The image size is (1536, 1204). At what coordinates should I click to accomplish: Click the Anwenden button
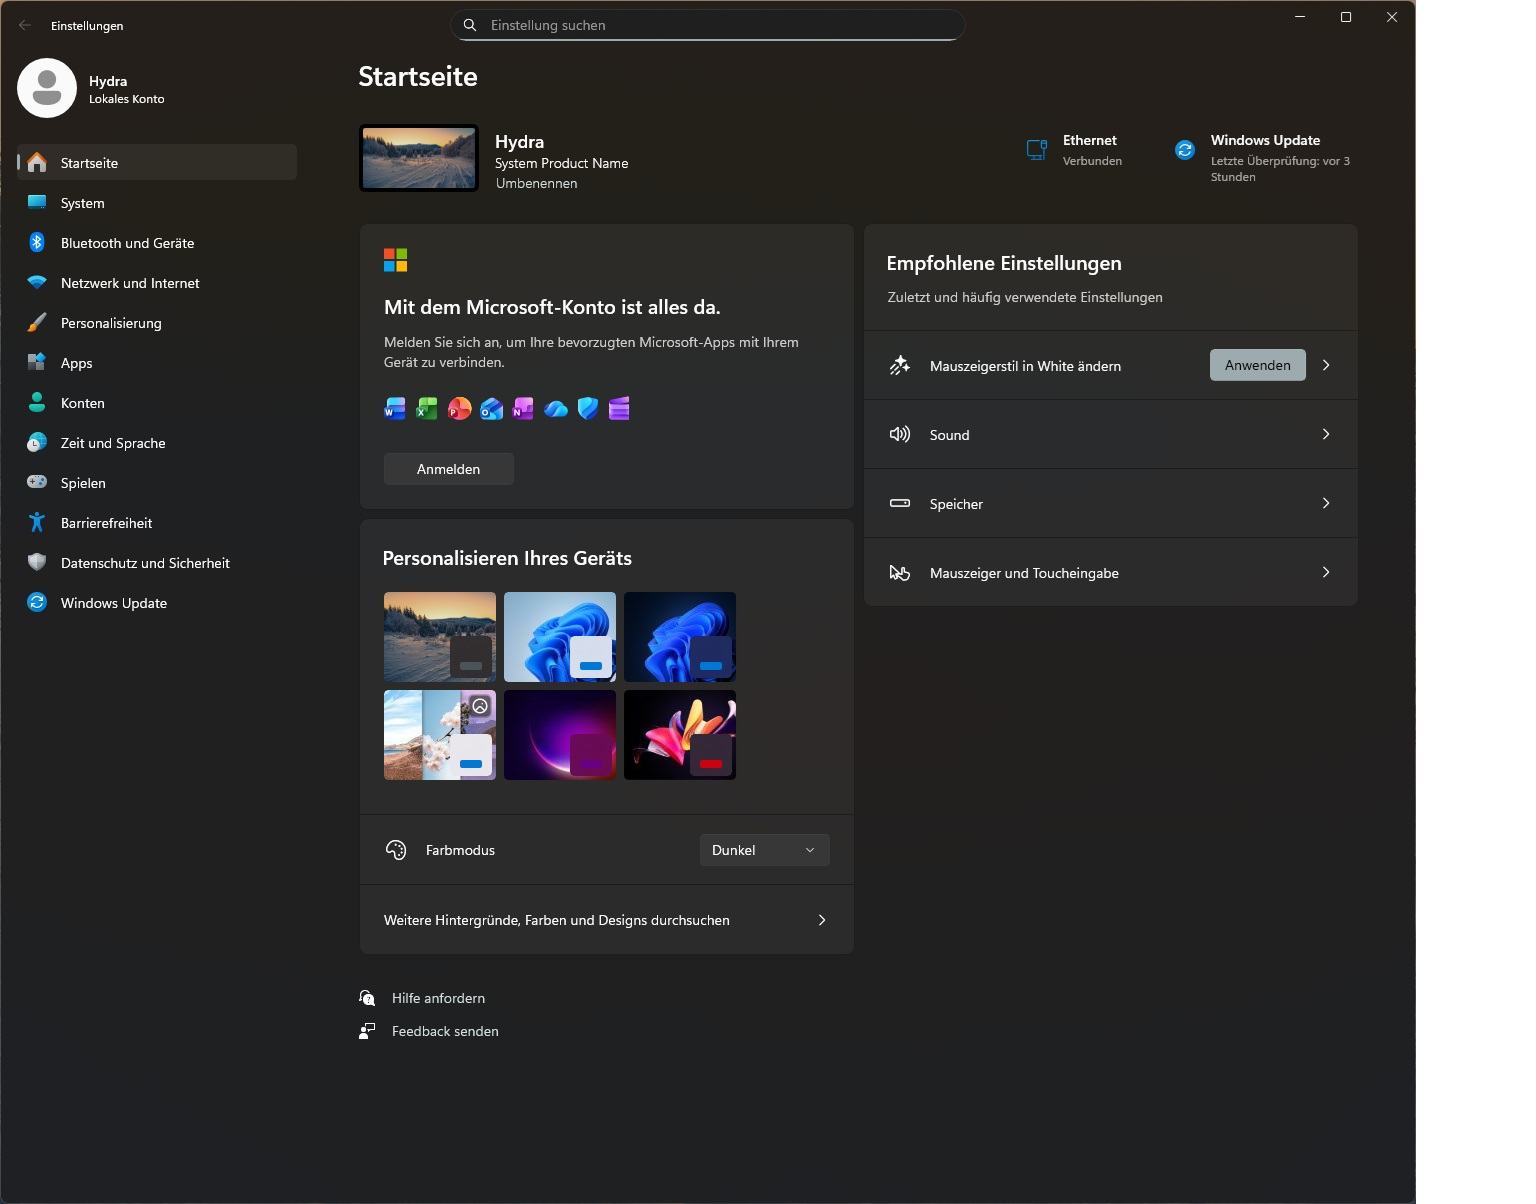1257,365
